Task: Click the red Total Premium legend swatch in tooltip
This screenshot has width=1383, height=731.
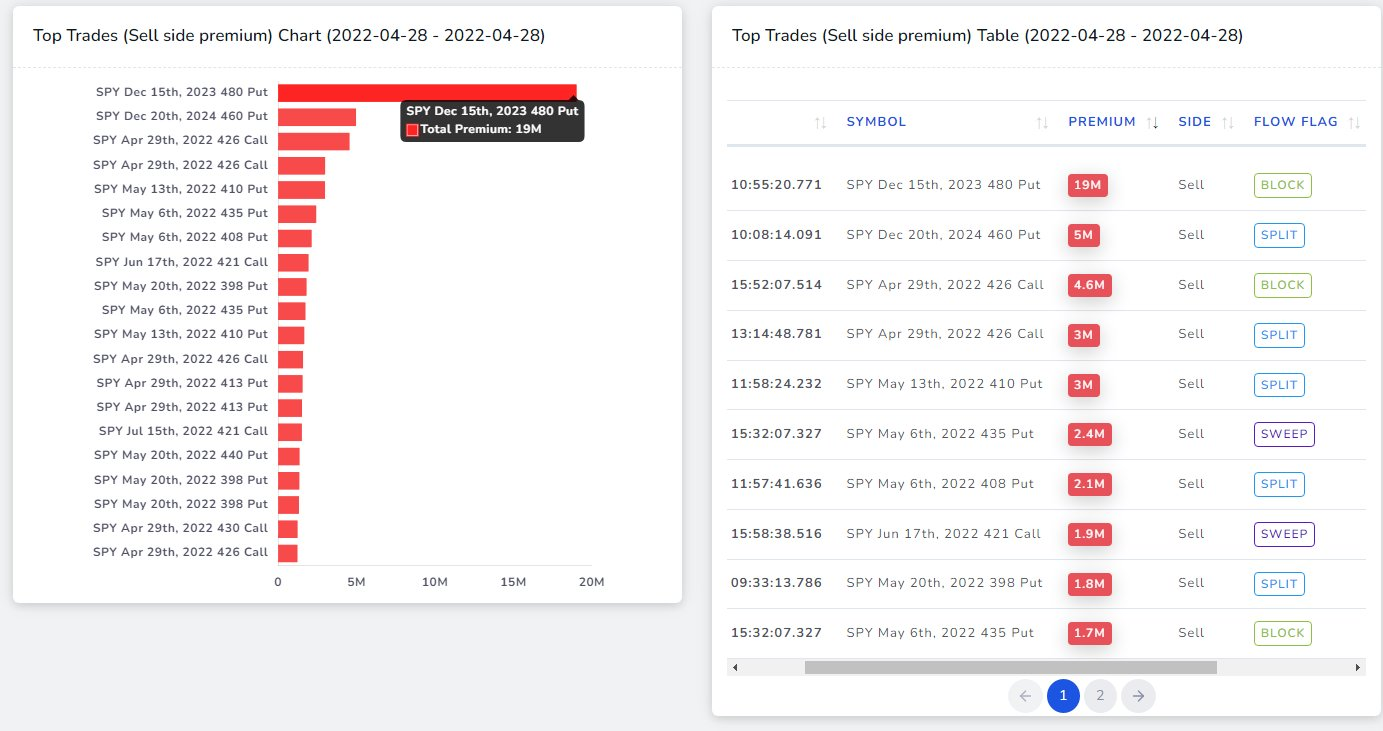Action: tap(412, 130)
